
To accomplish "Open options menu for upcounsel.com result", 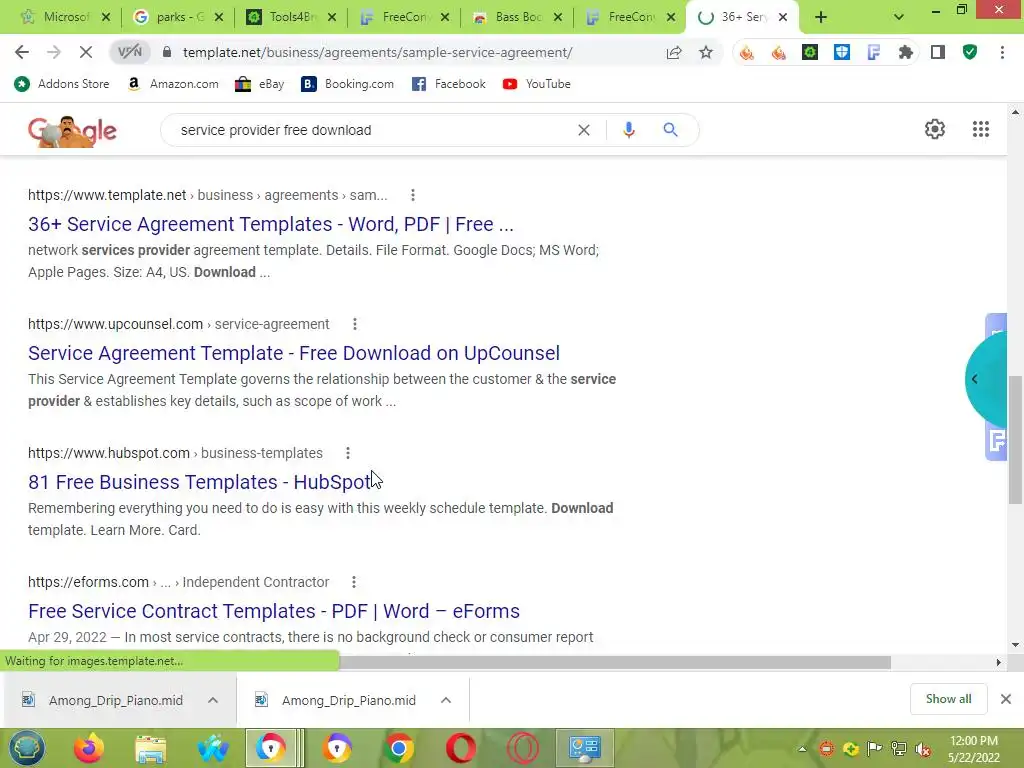I will coord(355,324).
